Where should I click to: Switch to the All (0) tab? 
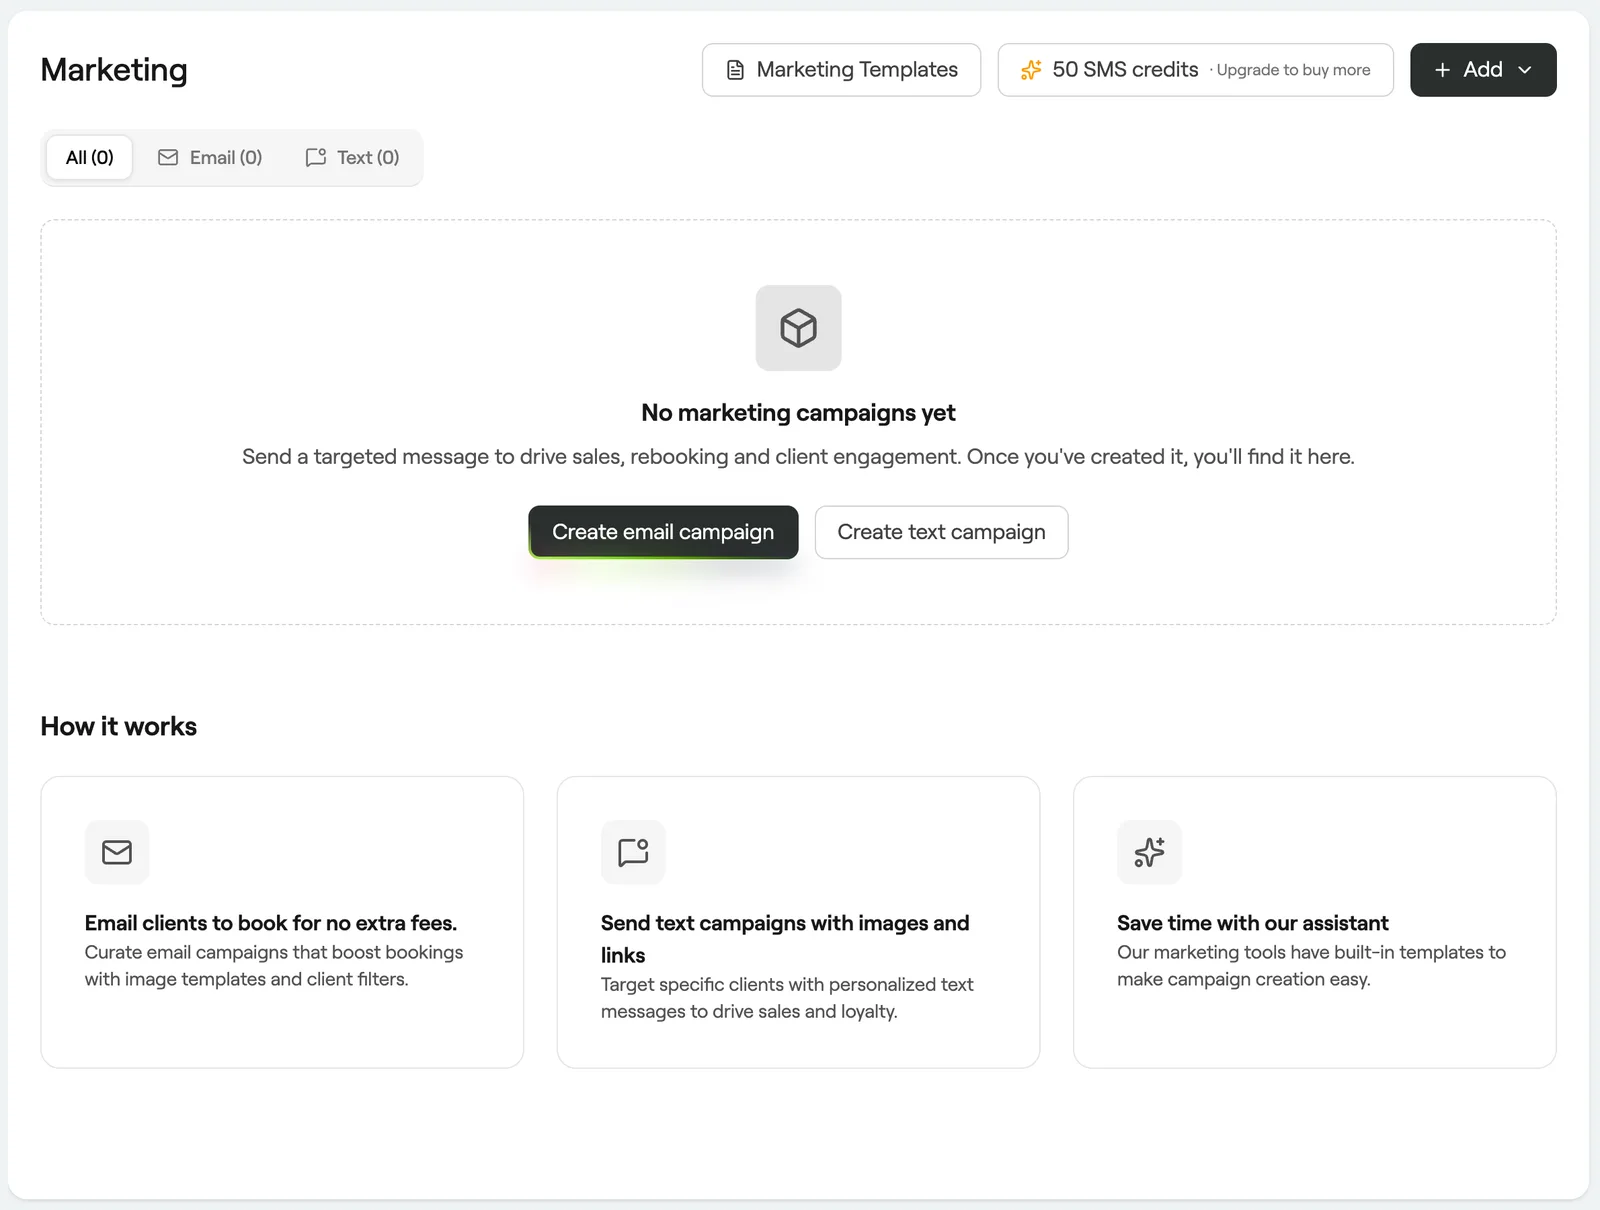click(90, 157)
